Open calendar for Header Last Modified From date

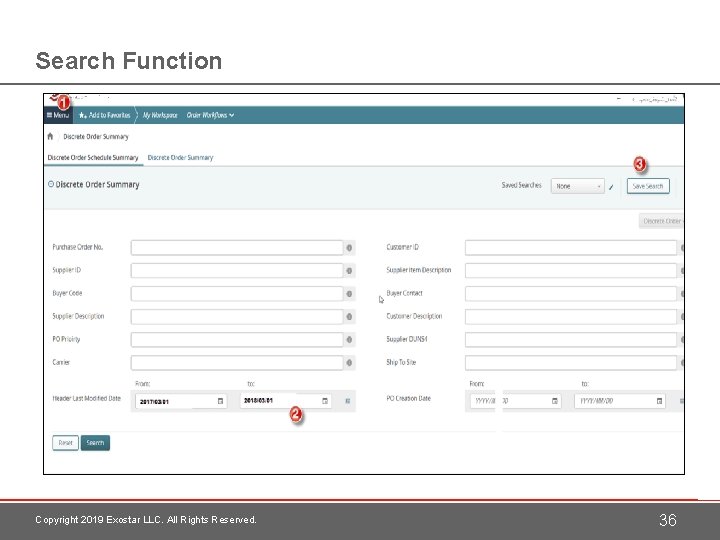[220, 401]
